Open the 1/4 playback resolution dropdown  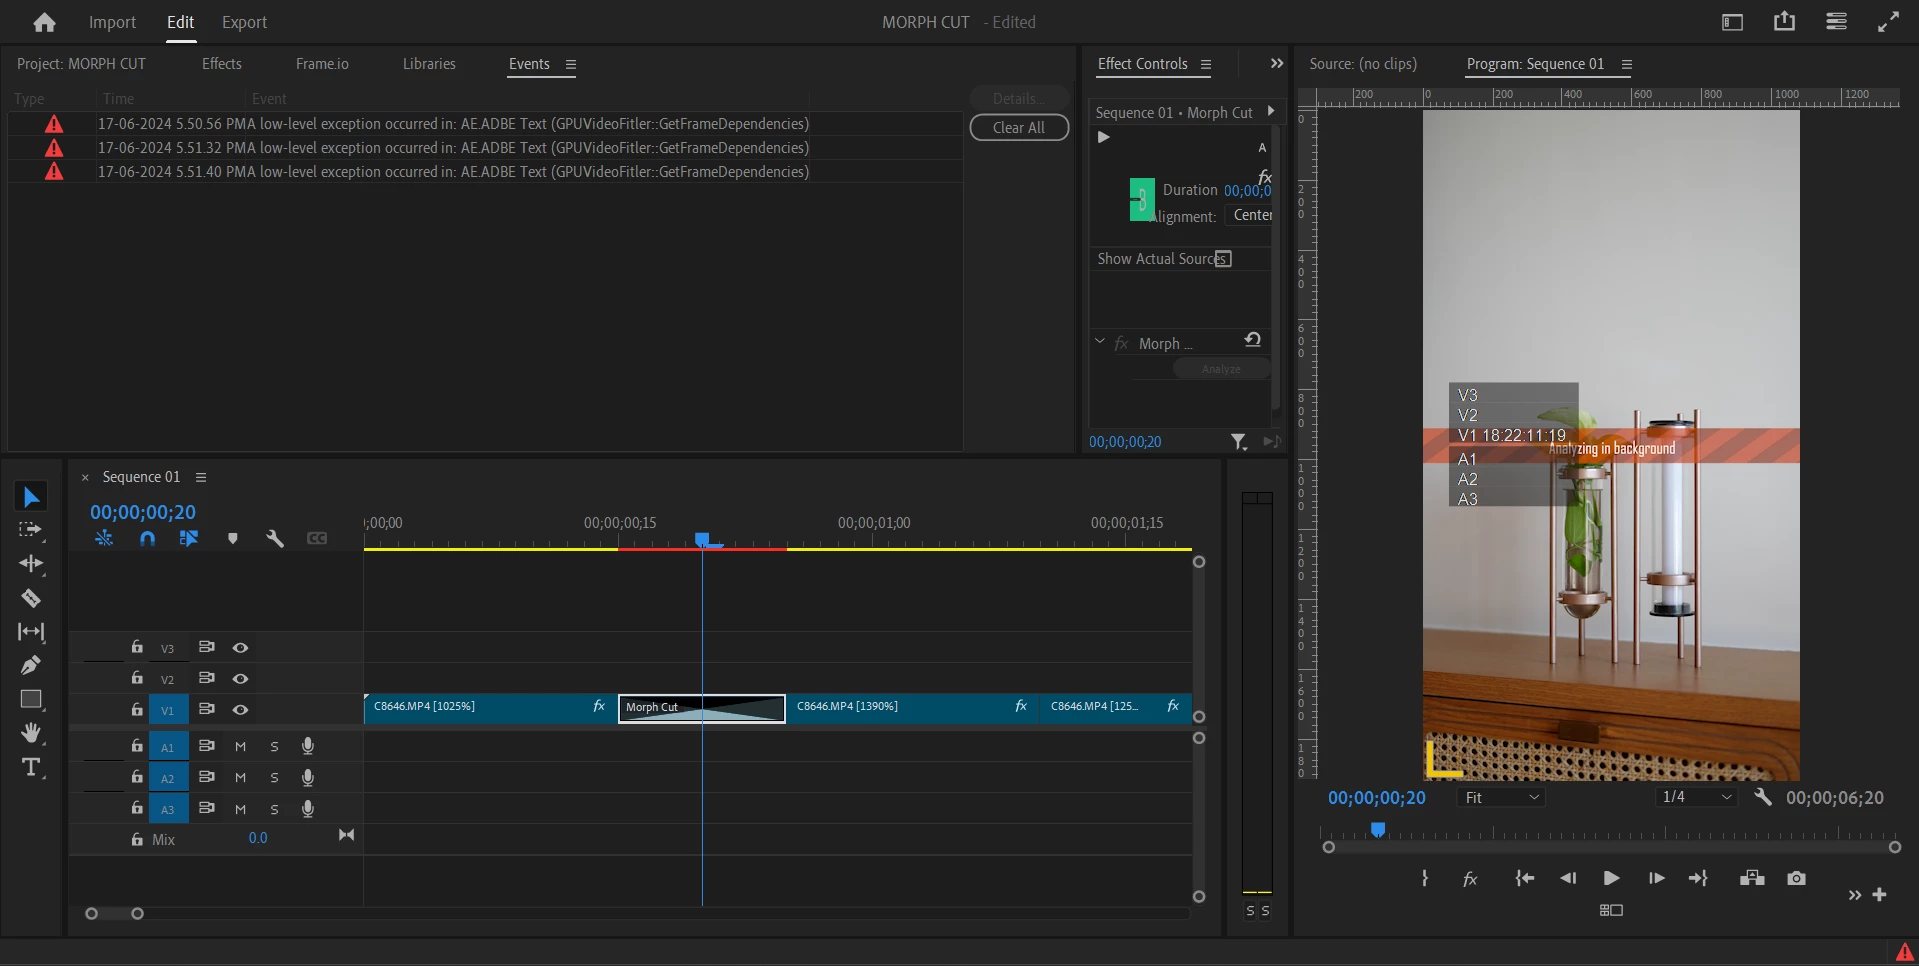1696,797
